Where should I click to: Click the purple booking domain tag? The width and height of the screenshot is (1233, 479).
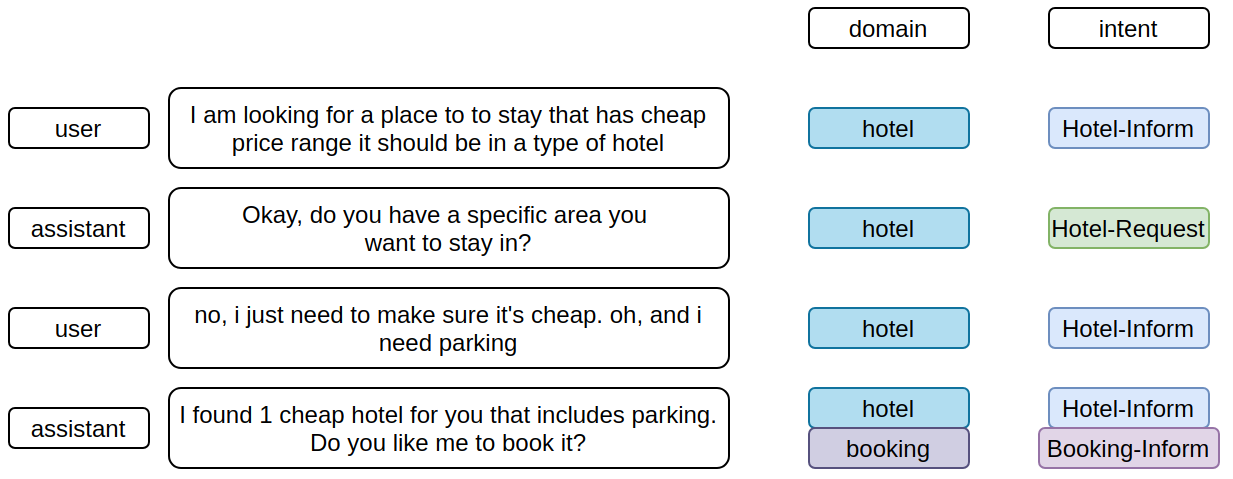[x=888, y=448]
